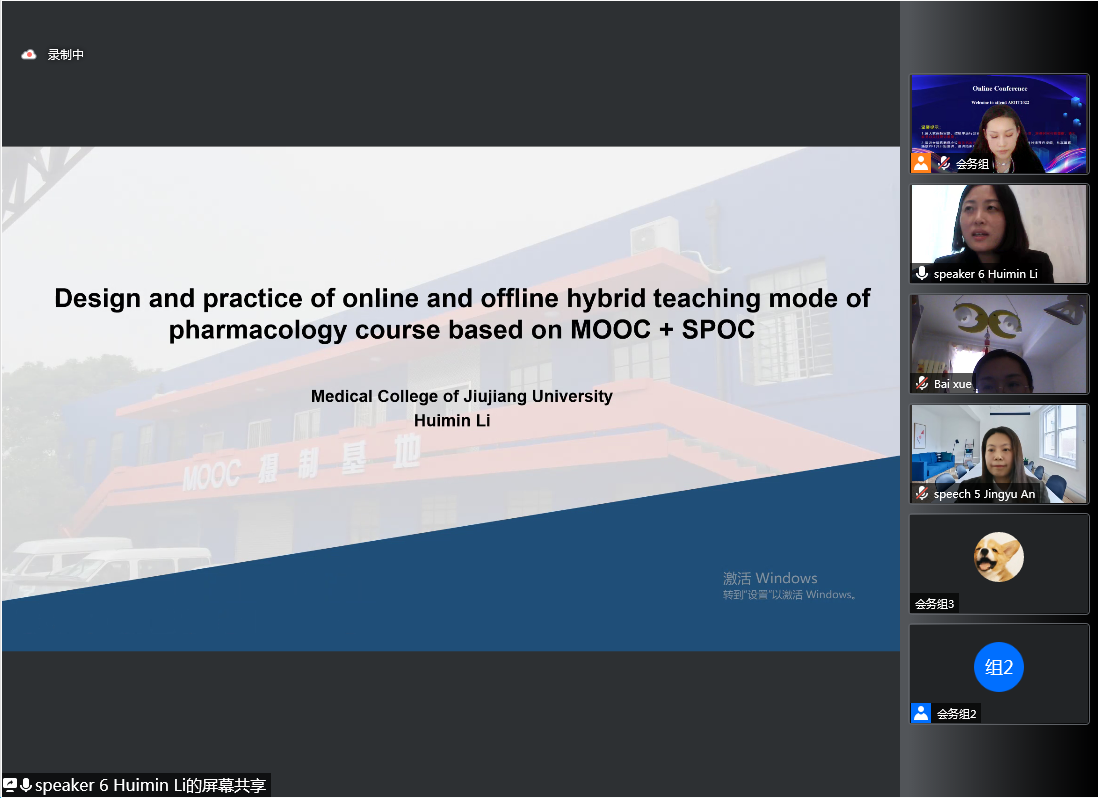Click the speech 5 Jingyu An name label
Screen dimensions: 1098x798
click(984, 494)
